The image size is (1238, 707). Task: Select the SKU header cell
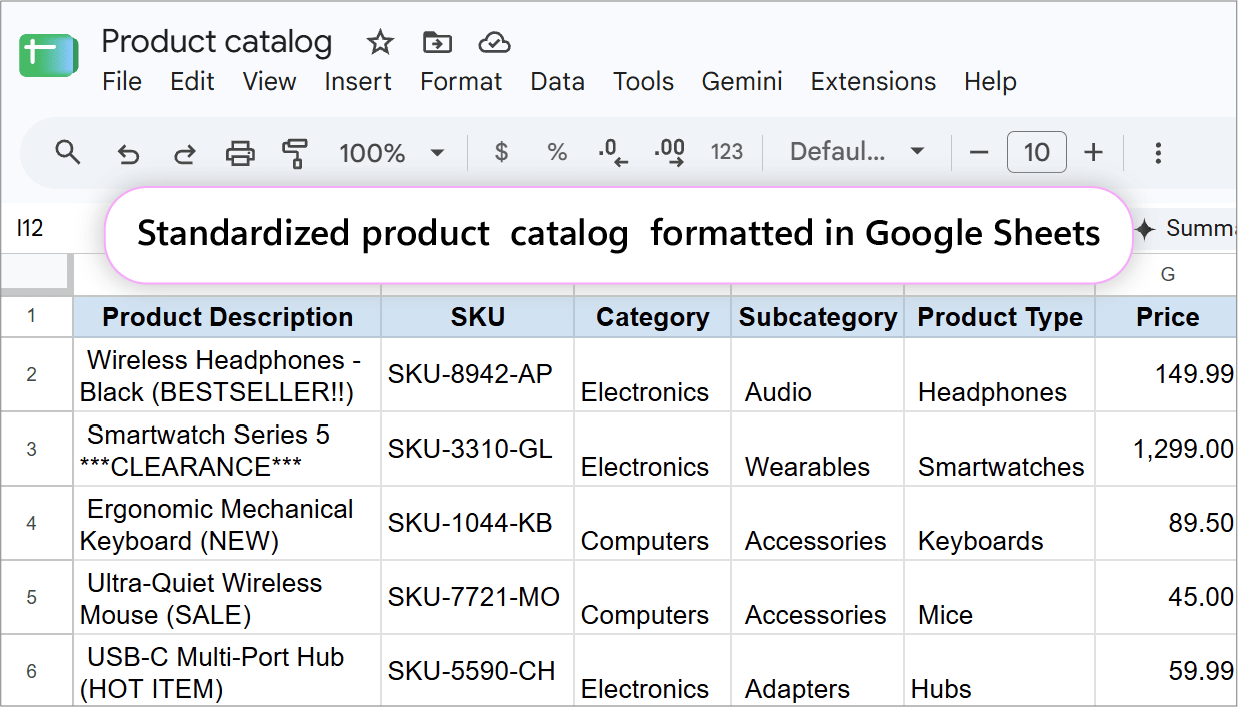pyautogui.click(x=478, y=317)
